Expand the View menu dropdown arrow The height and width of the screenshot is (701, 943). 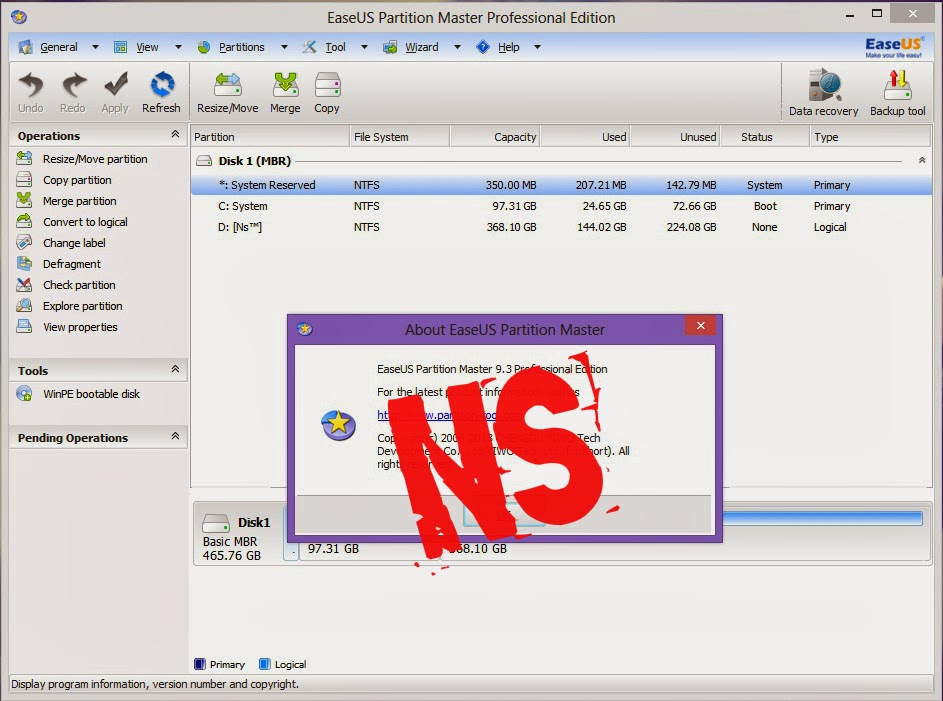coord(178,47)
